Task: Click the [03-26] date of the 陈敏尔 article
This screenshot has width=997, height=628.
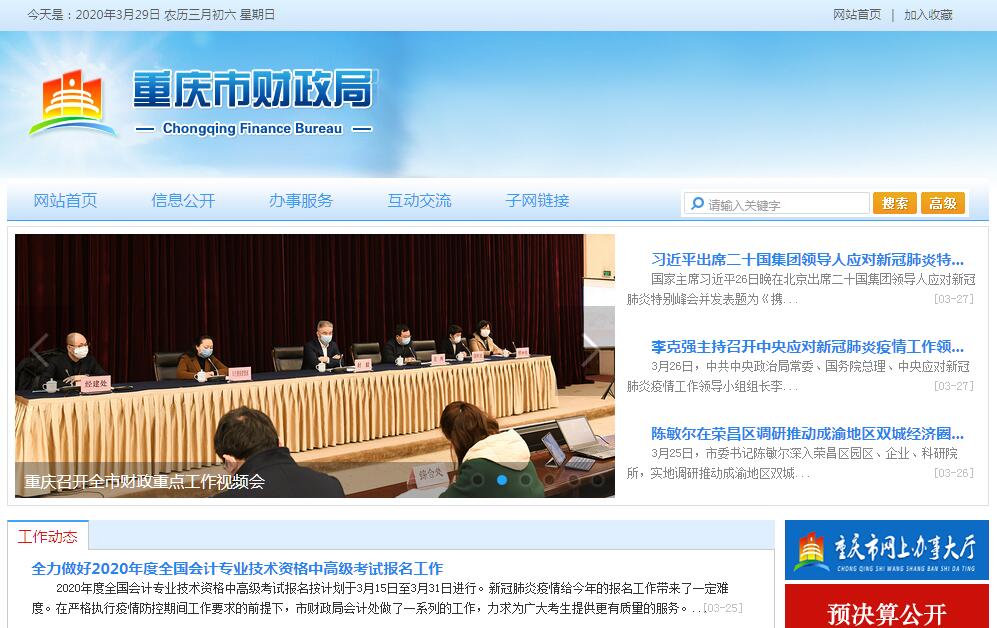Action: (954, 473)
